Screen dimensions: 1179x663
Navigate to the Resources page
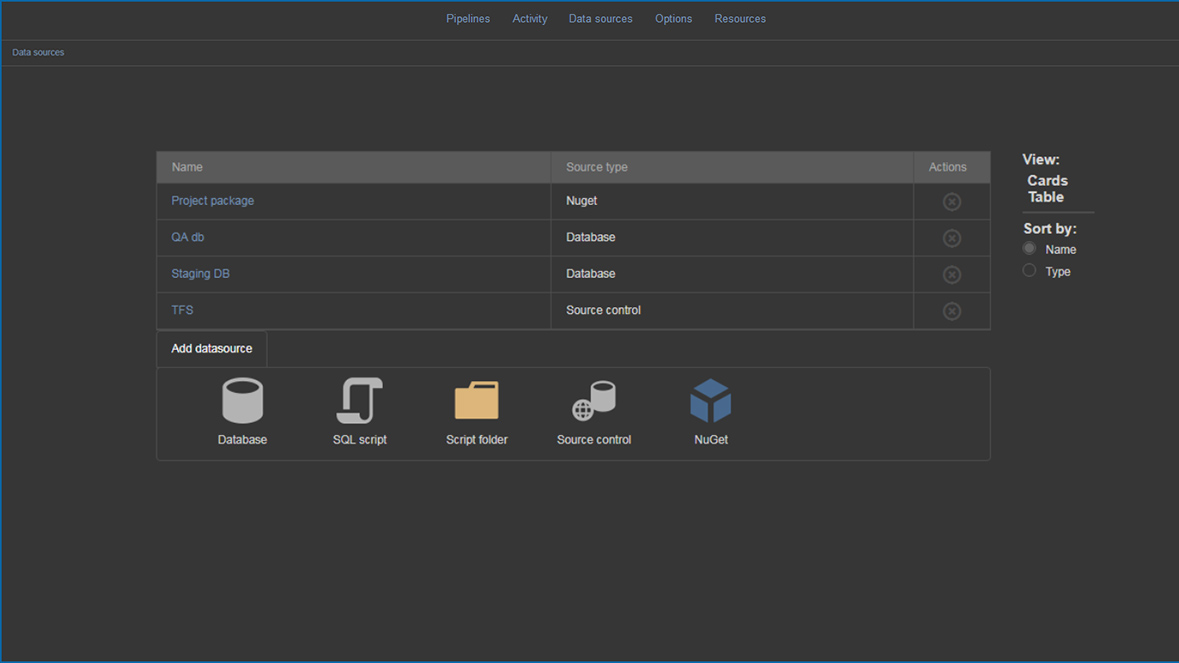click(740, 18)
